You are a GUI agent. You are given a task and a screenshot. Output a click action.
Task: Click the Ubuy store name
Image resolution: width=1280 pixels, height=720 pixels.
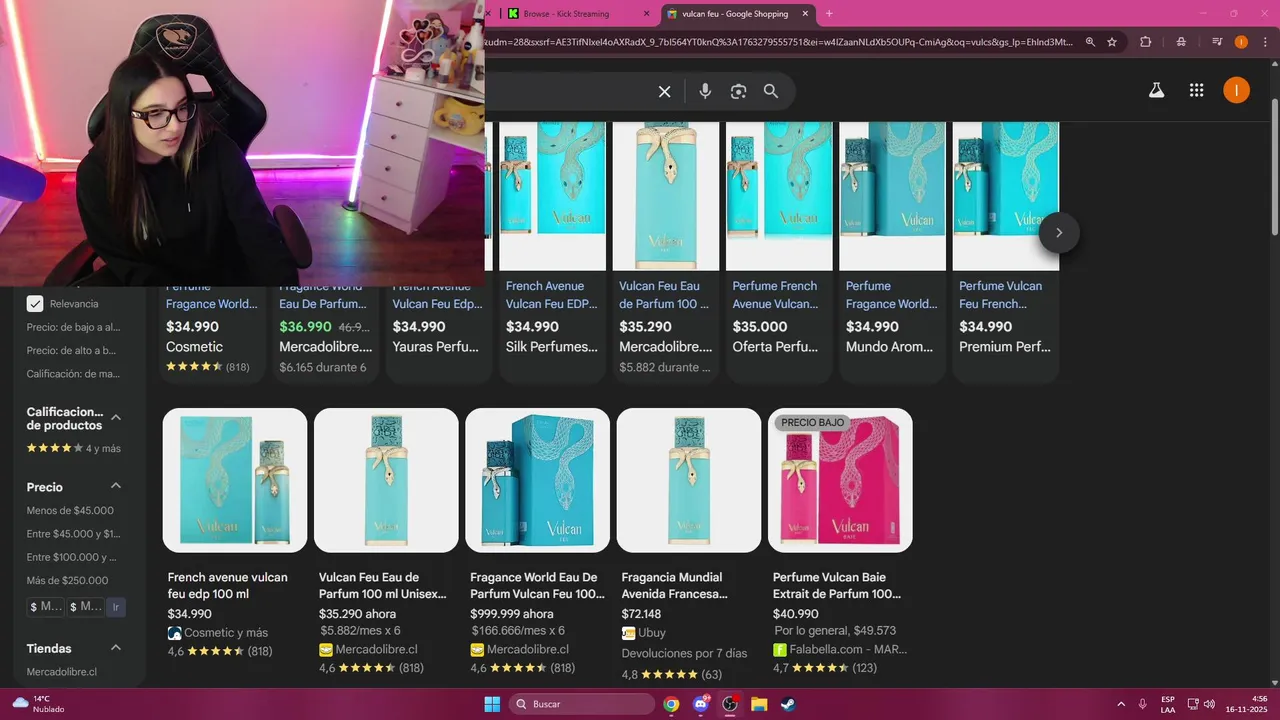coord(652,633)
